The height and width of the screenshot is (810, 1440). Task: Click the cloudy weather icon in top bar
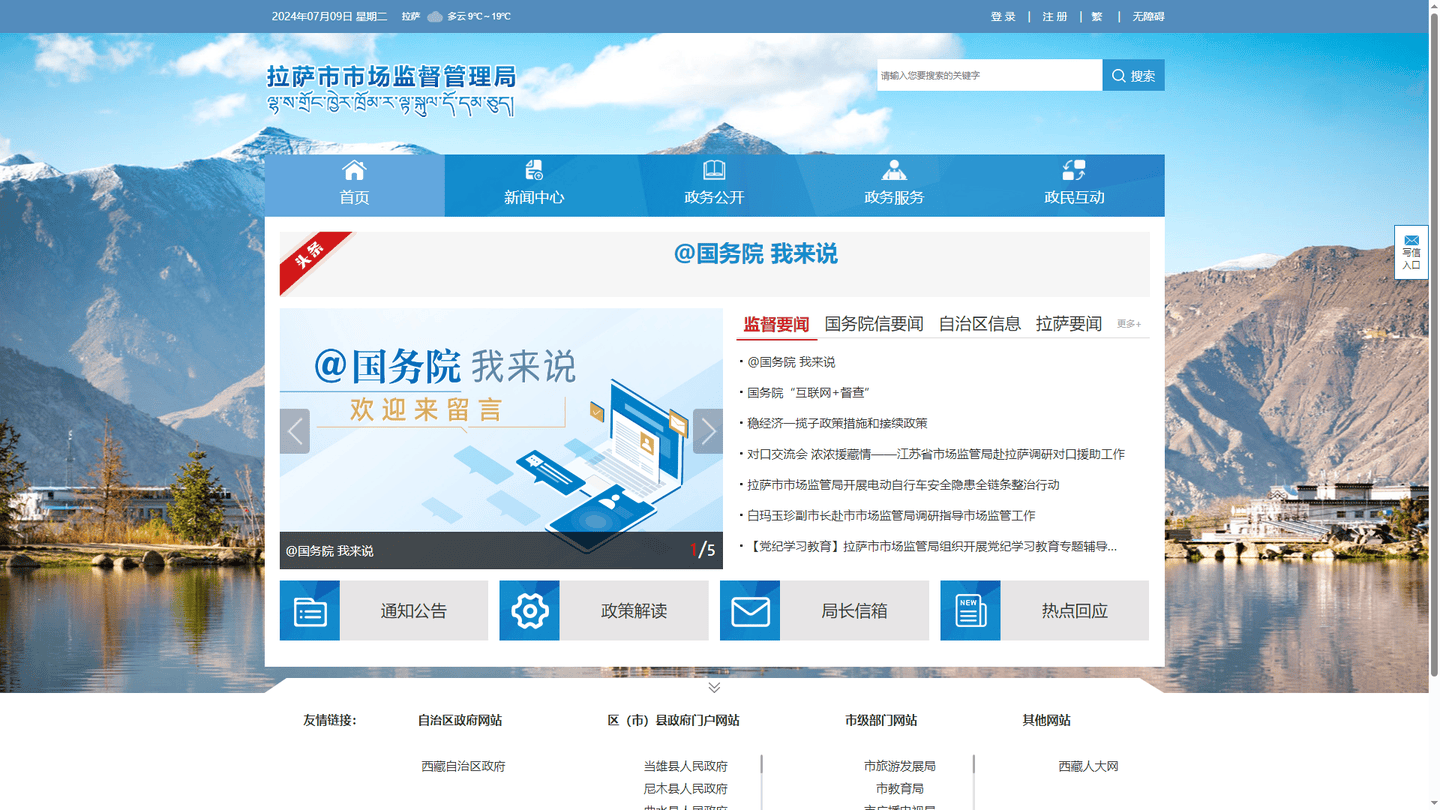tap(435, 17)
